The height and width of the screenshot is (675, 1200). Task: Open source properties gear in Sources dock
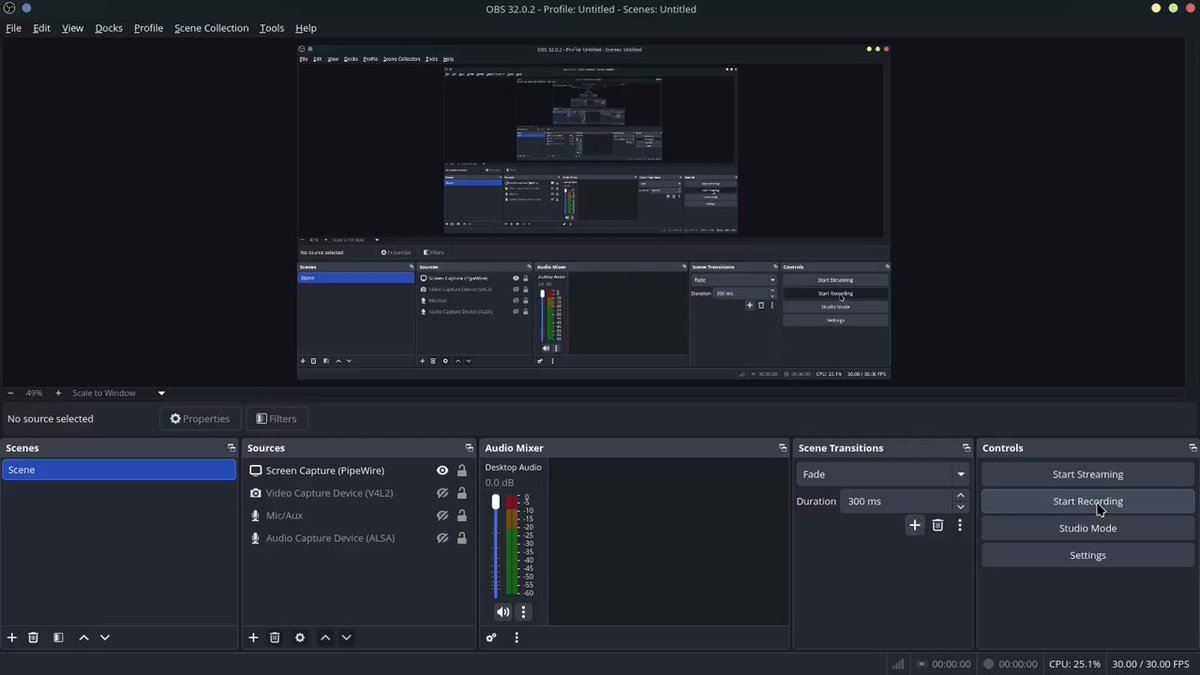300,637
